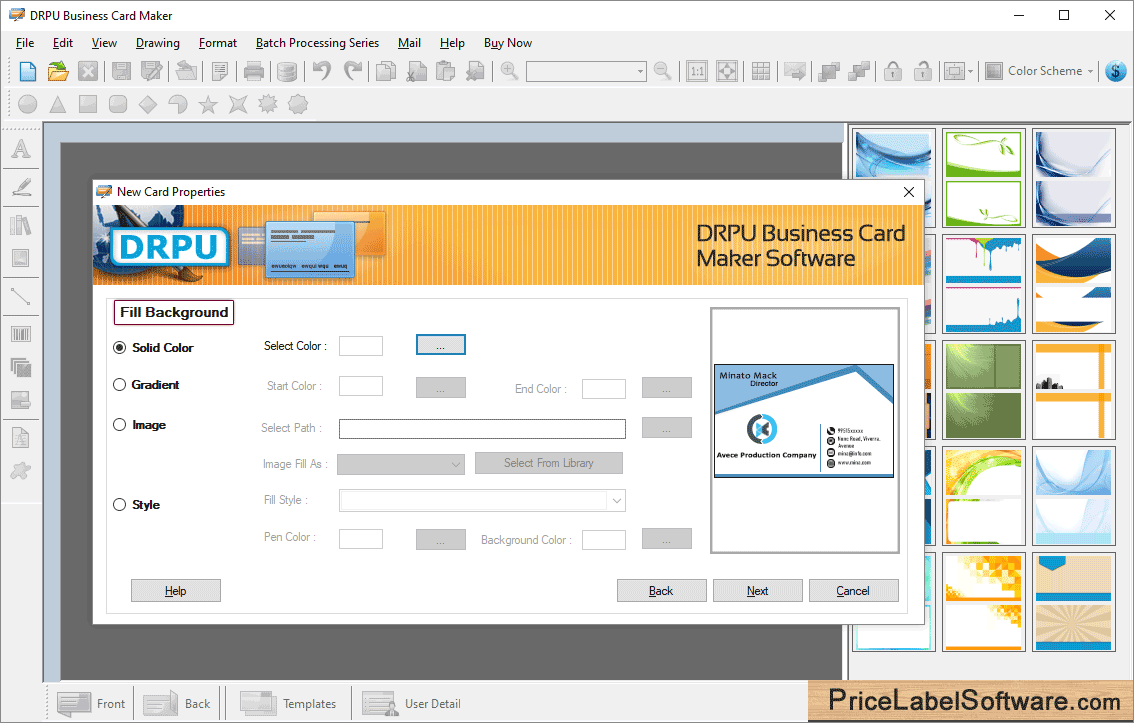
Task: Click the Undo arrow icon
Action: 322,71
